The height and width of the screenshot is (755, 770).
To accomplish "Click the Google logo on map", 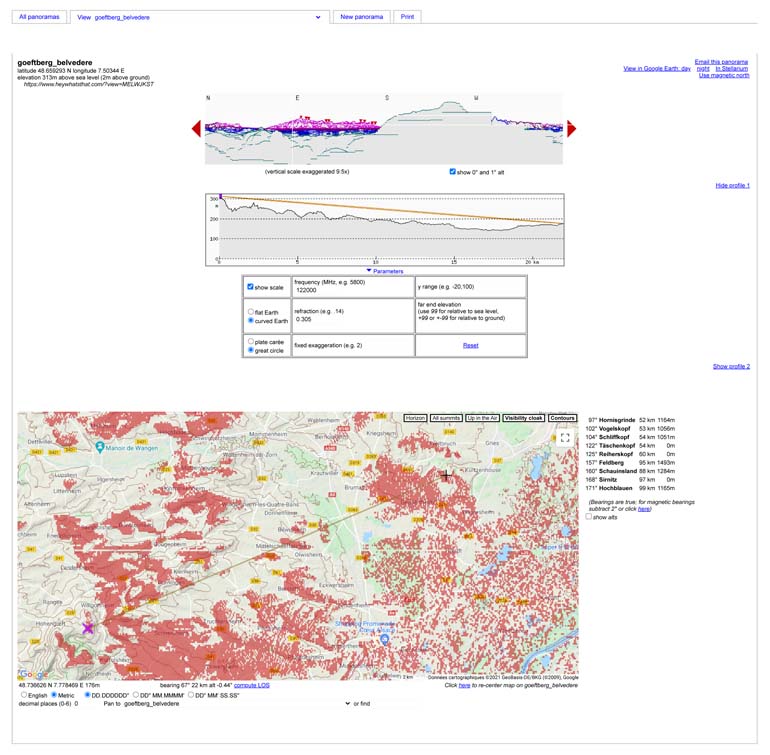I will (x=30, y=674).
